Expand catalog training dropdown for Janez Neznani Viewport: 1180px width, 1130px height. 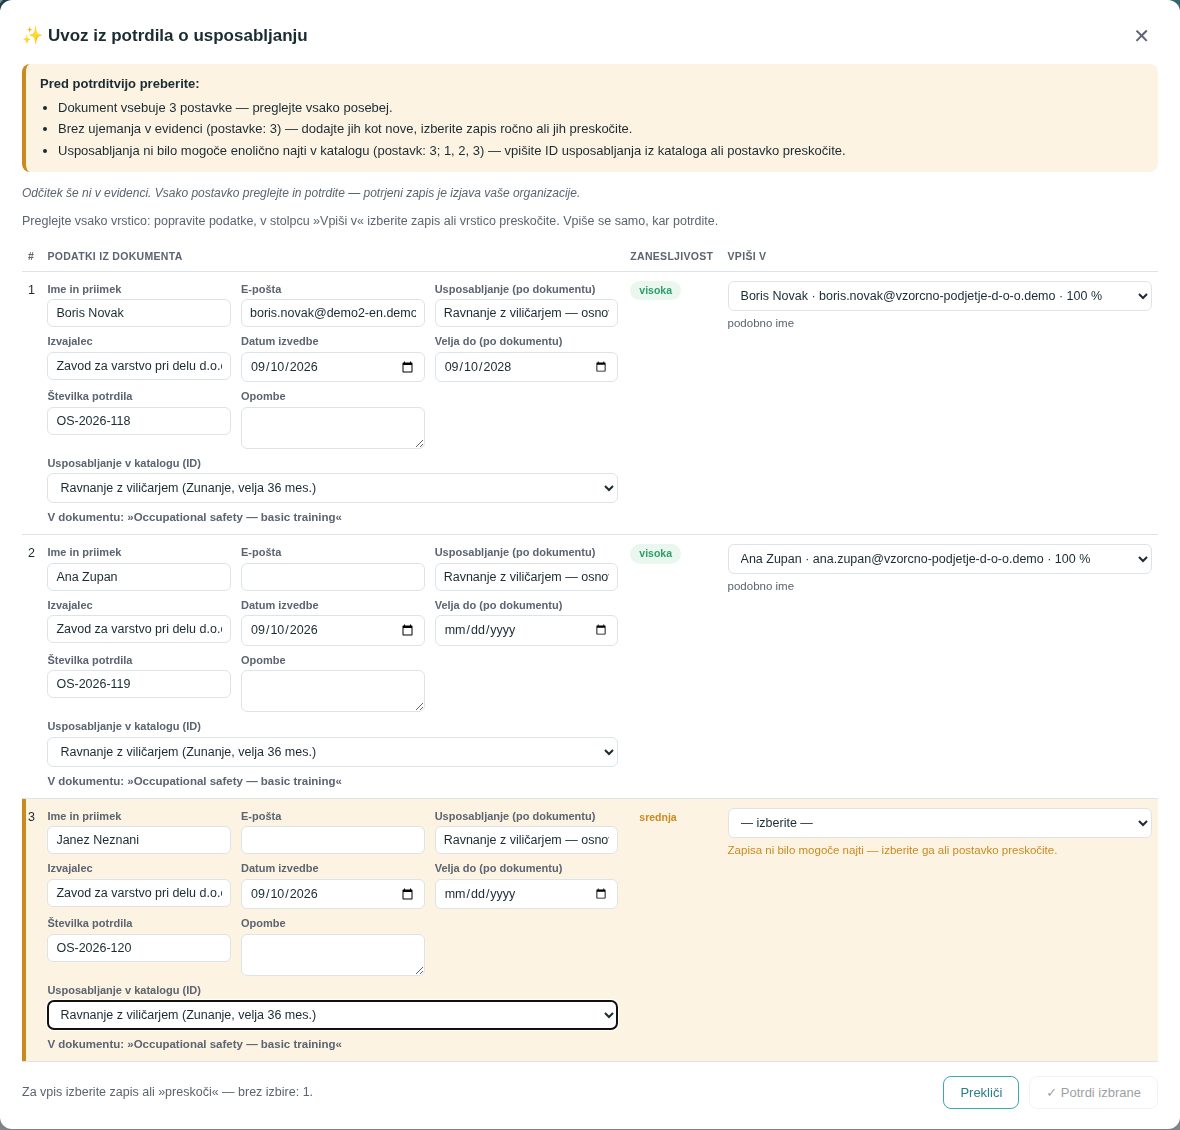(x=333, y=1015)
